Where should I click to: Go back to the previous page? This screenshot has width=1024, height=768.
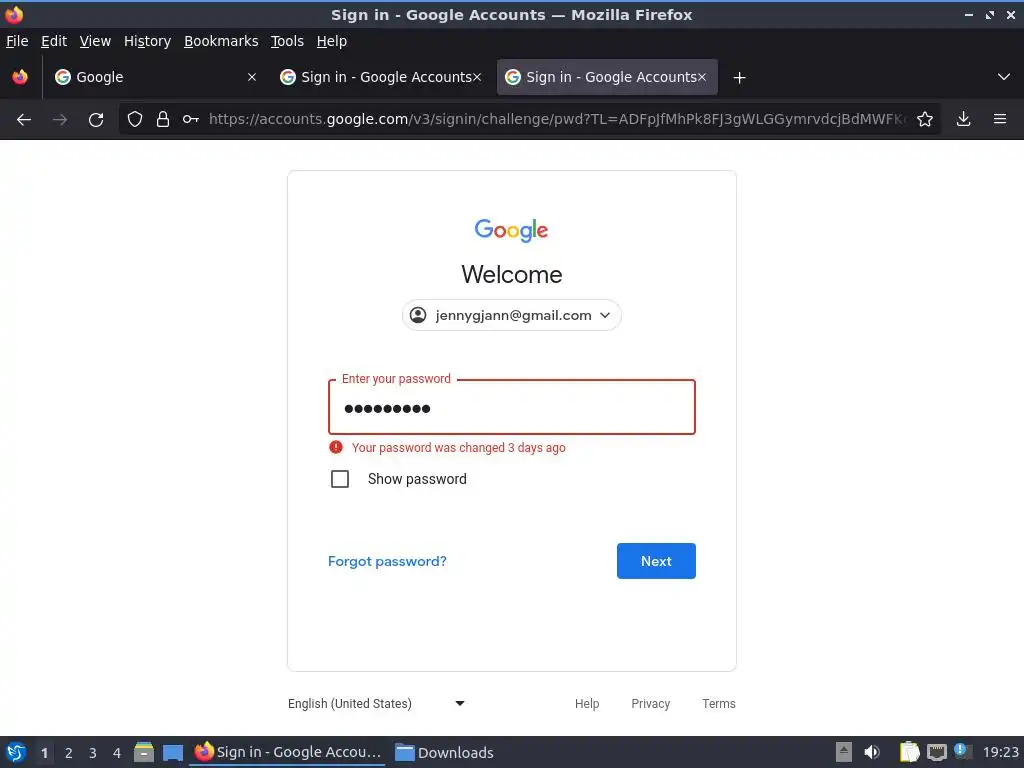[24, 120]
